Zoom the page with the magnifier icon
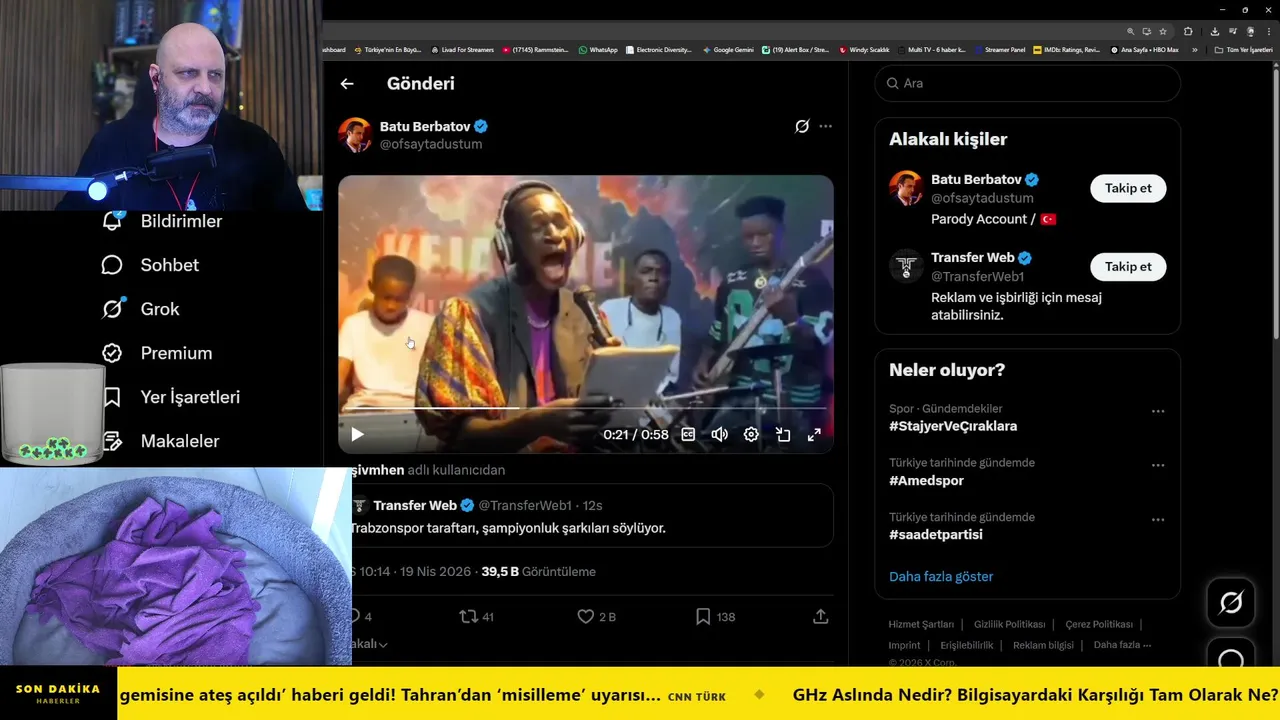Image resolution: width=1280 pixels, height=720 pixels. click(1131, 31)
